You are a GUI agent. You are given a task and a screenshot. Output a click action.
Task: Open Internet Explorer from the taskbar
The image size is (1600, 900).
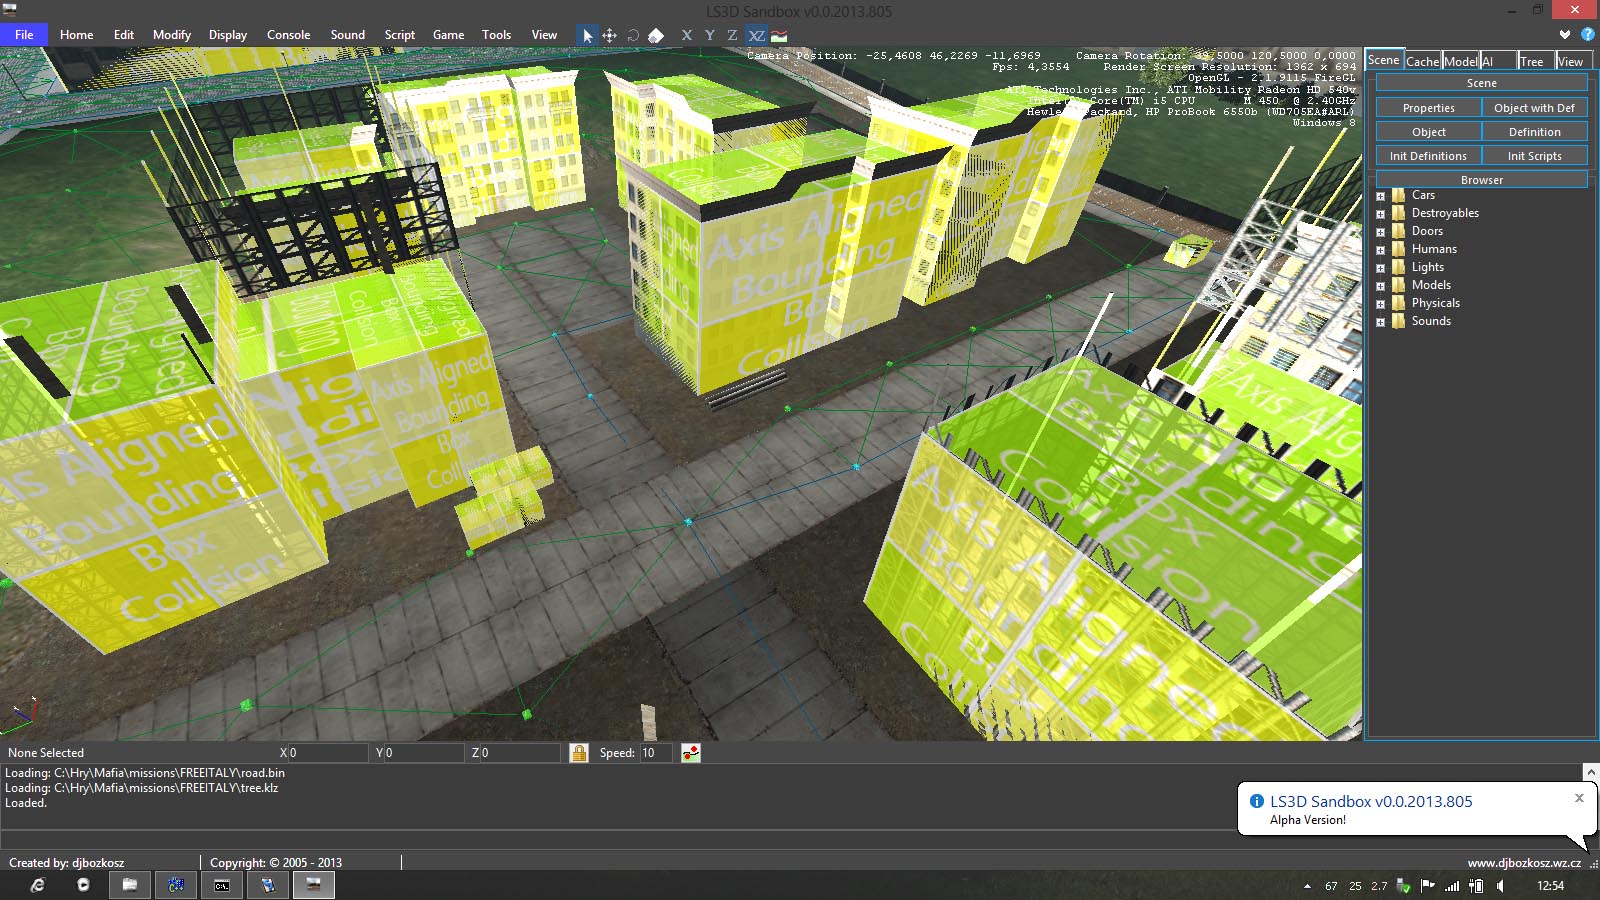[38, 885]
